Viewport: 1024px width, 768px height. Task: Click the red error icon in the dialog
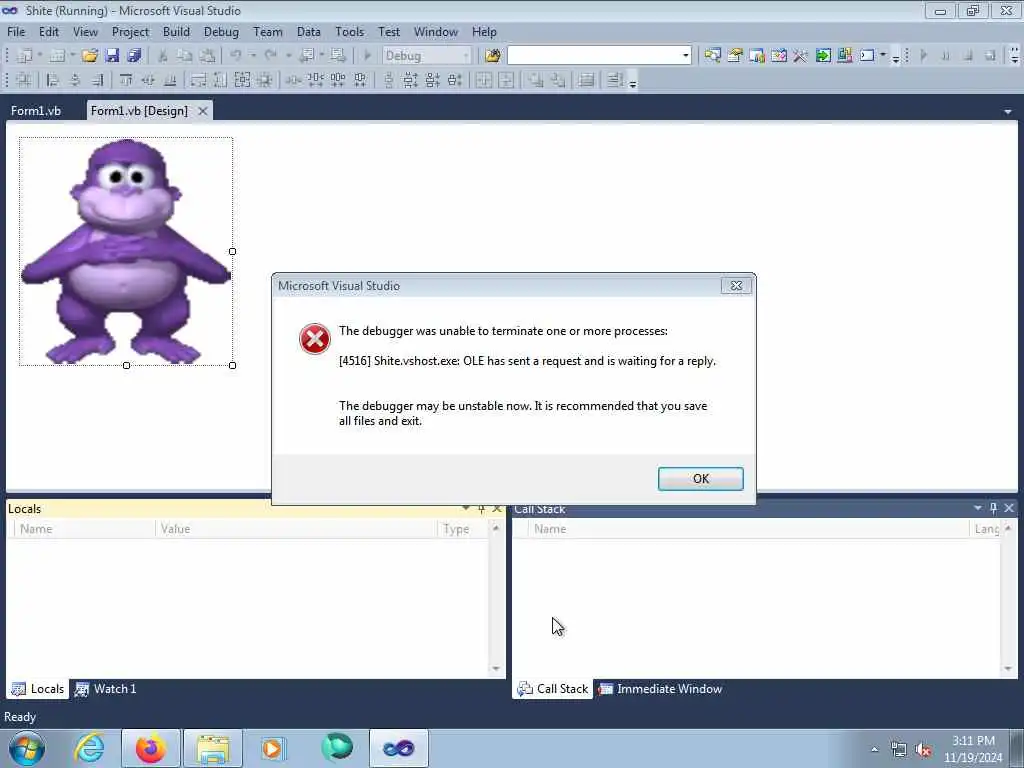click(315, 339)
